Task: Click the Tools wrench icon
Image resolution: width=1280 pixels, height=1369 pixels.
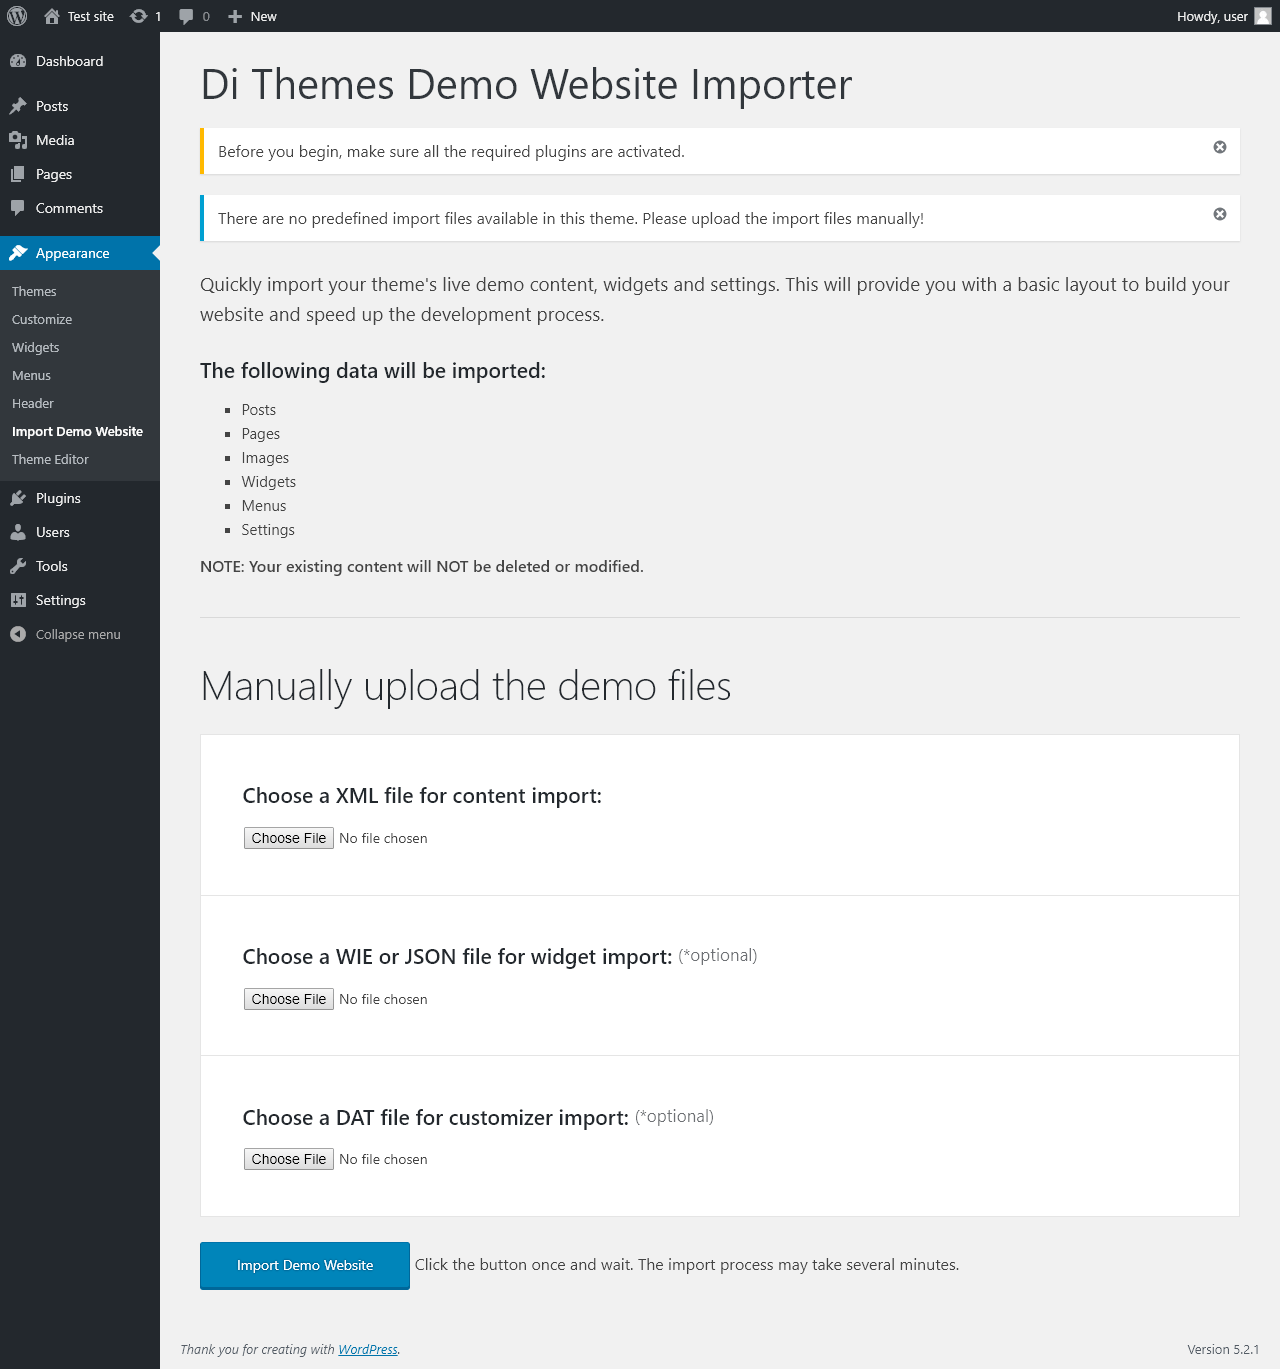Action: [18, 566]
